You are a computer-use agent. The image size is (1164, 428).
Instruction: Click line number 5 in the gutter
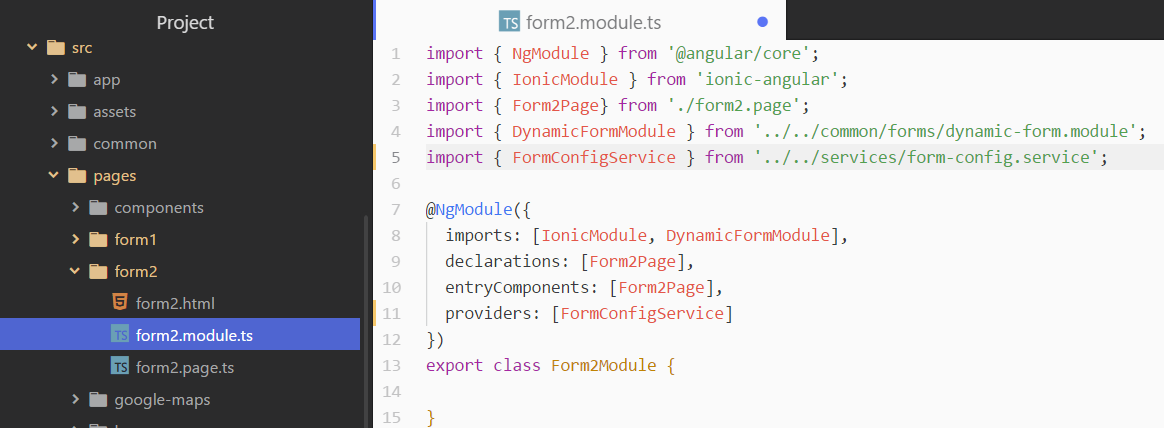(394, 157)
